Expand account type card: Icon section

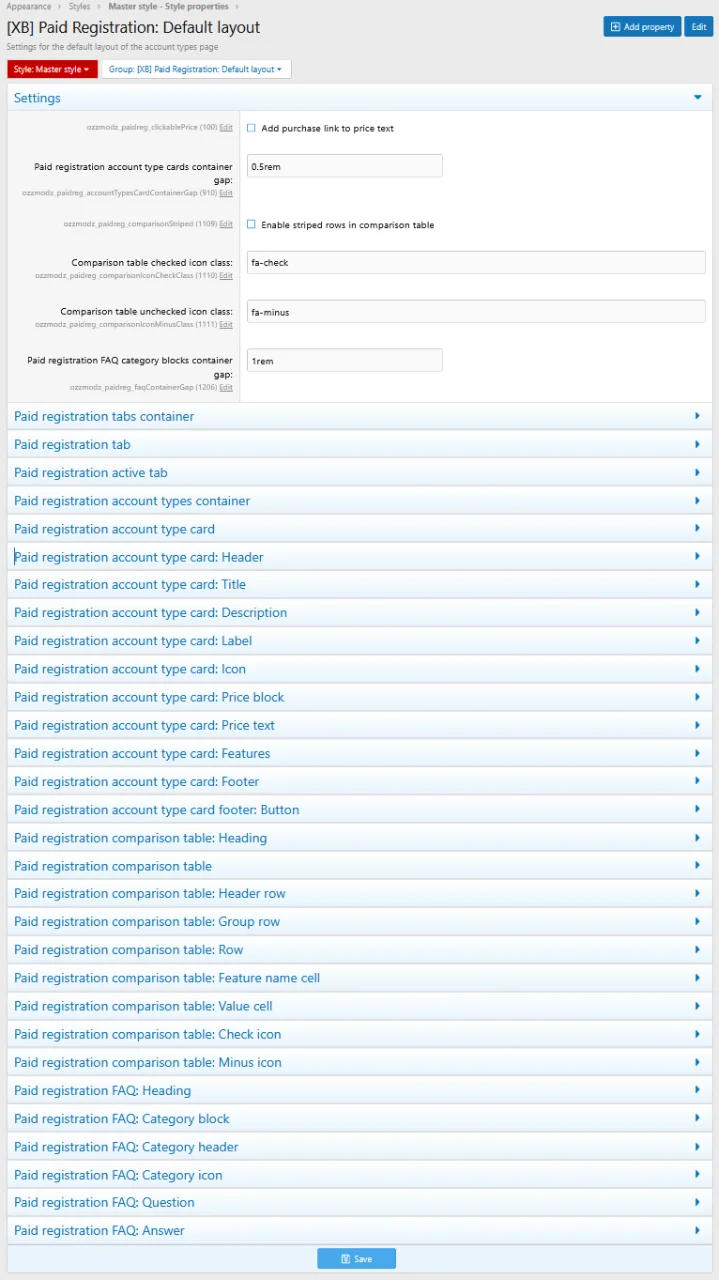point(360,669)
